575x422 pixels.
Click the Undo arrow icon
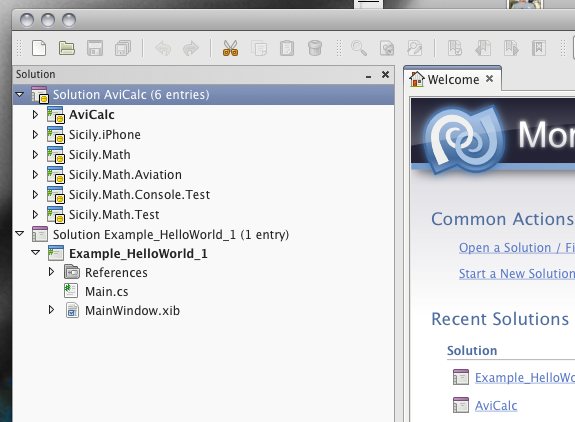click(163, 48)
